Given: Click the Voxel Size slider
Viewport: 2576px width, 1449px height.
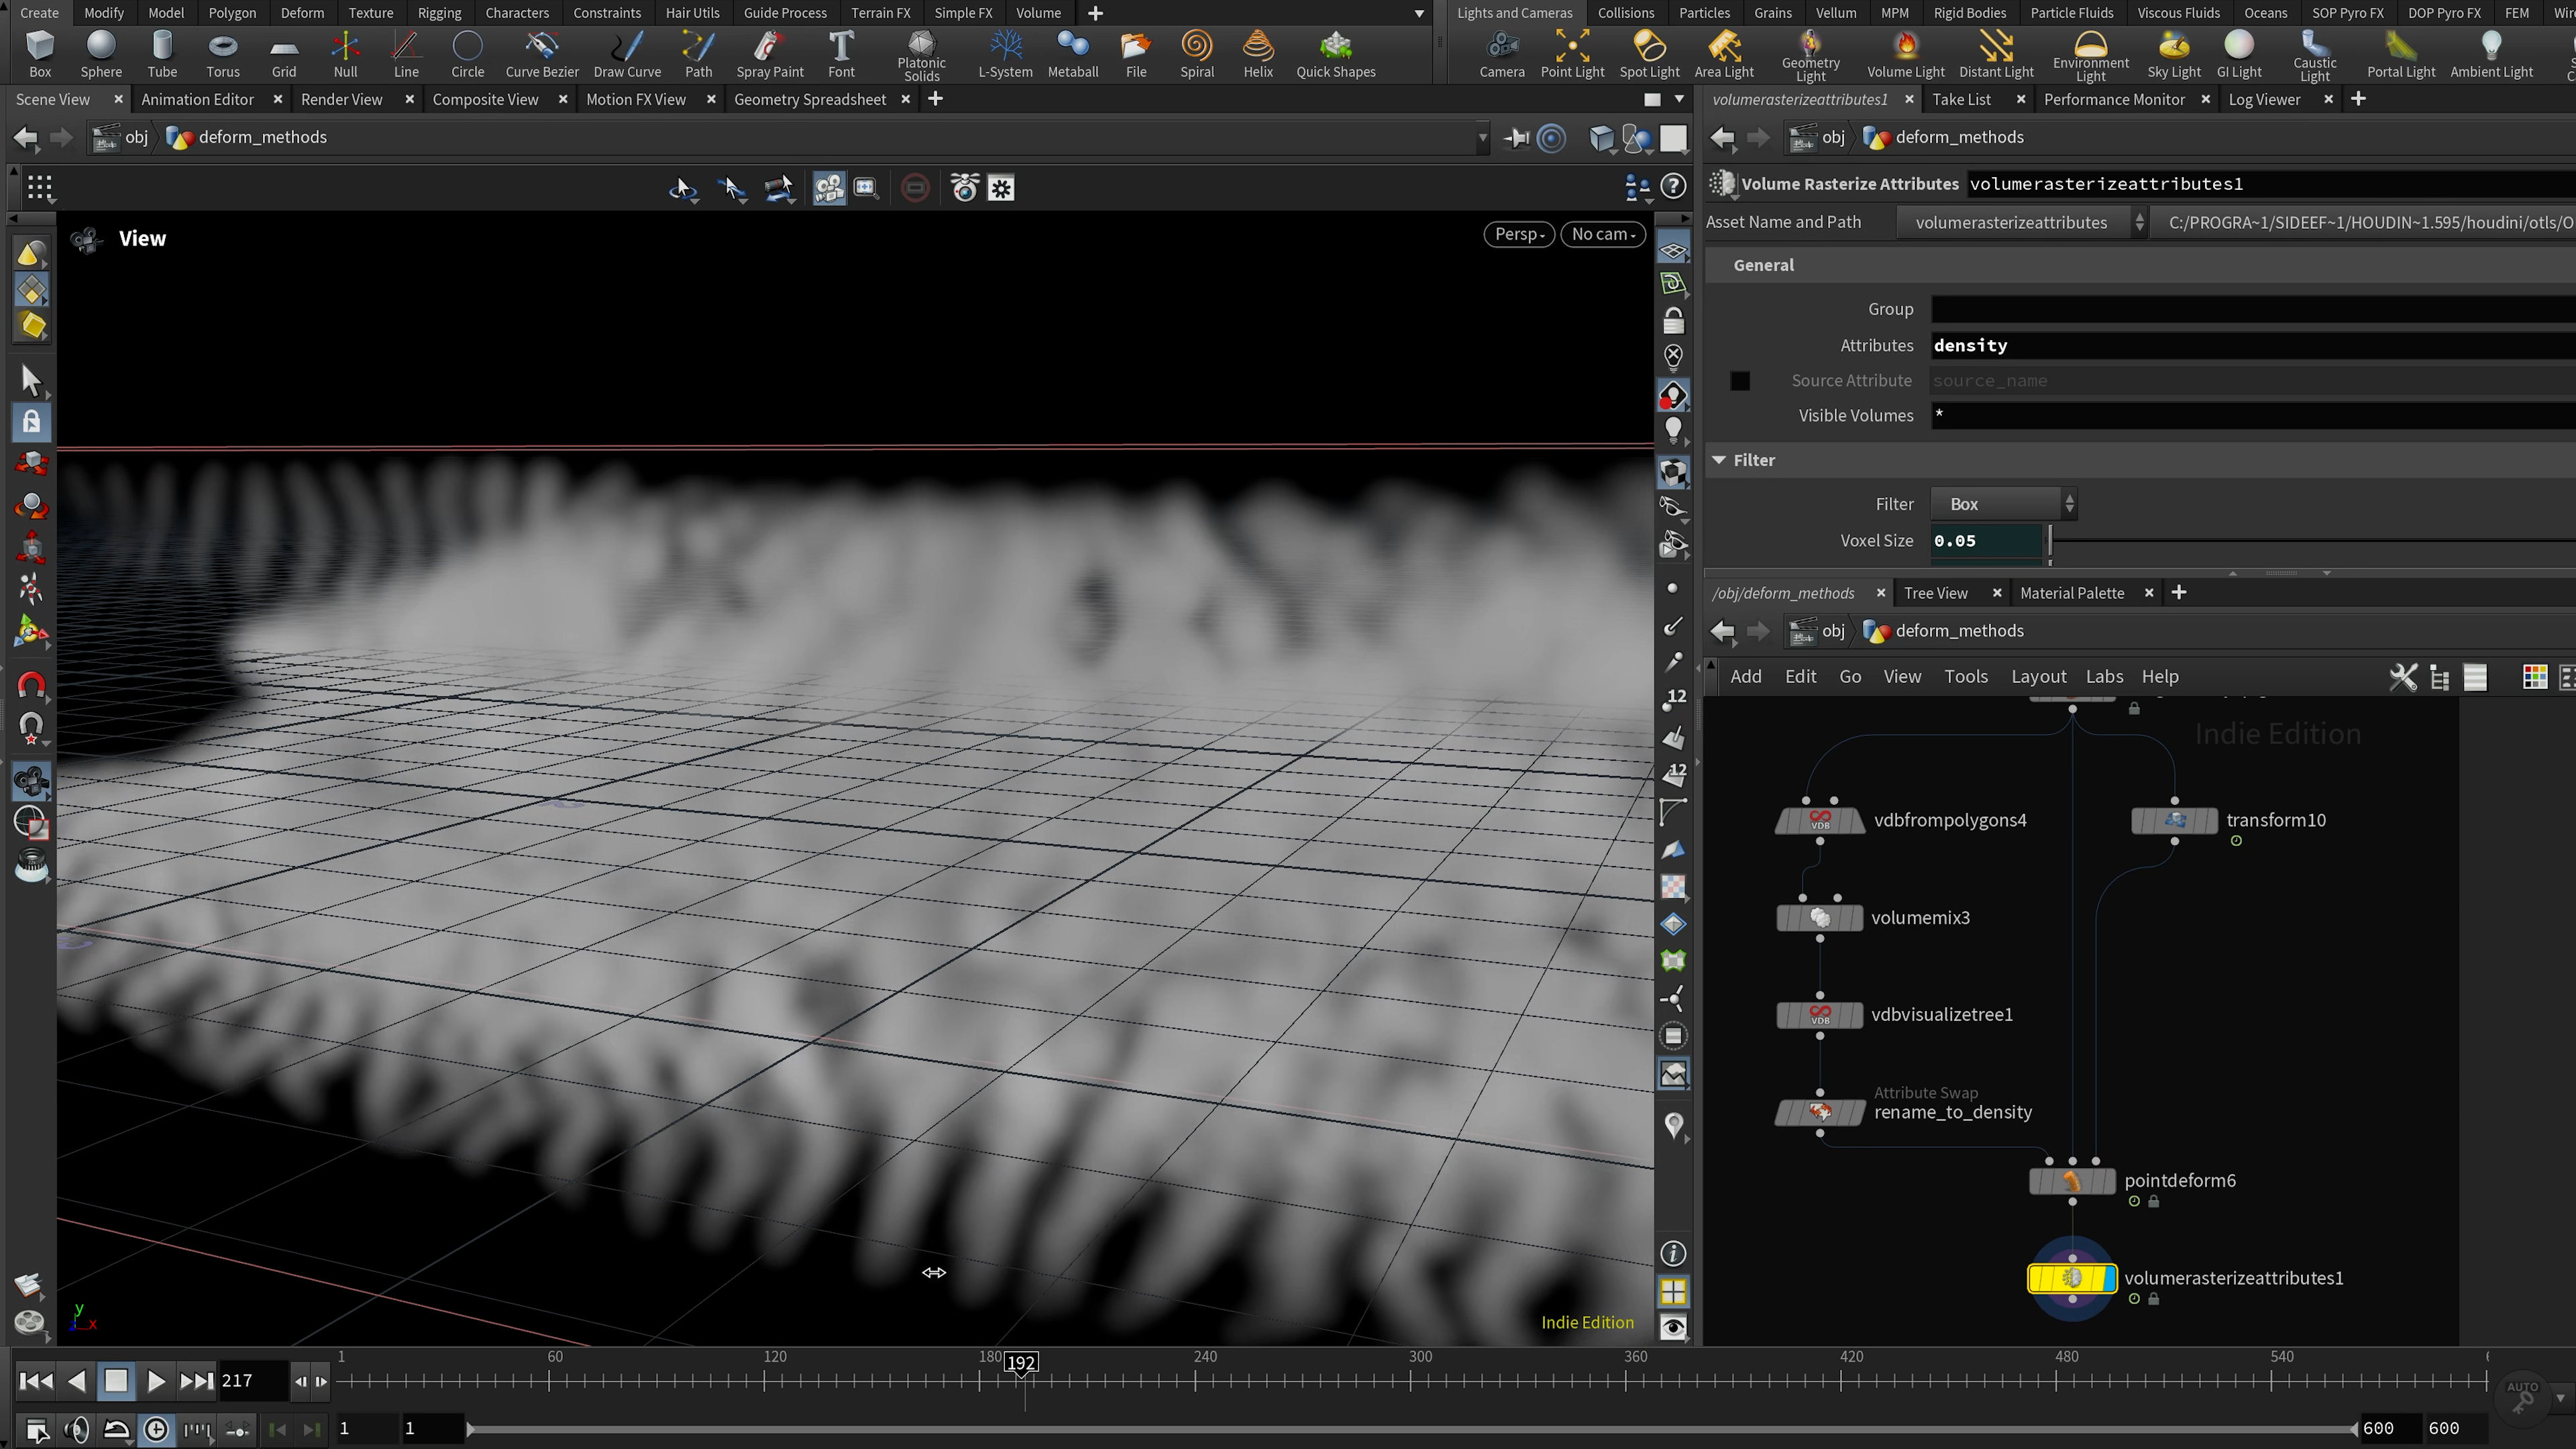Looking at the screenshot, I should [x=2300, y=541].
